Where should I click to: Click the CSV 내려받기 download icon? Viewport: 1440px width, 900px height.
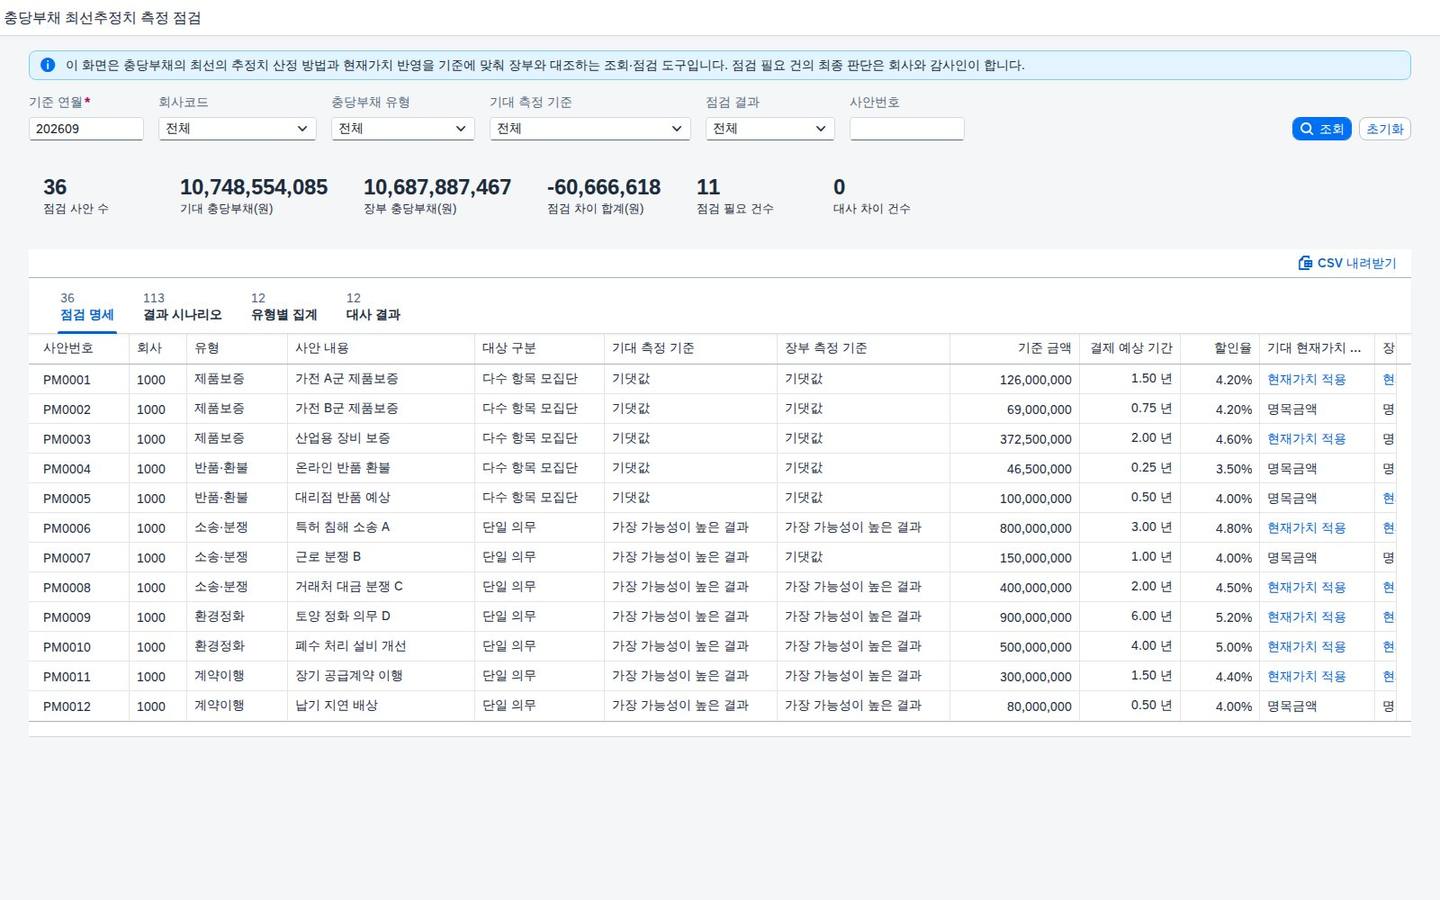point(1305,263)
